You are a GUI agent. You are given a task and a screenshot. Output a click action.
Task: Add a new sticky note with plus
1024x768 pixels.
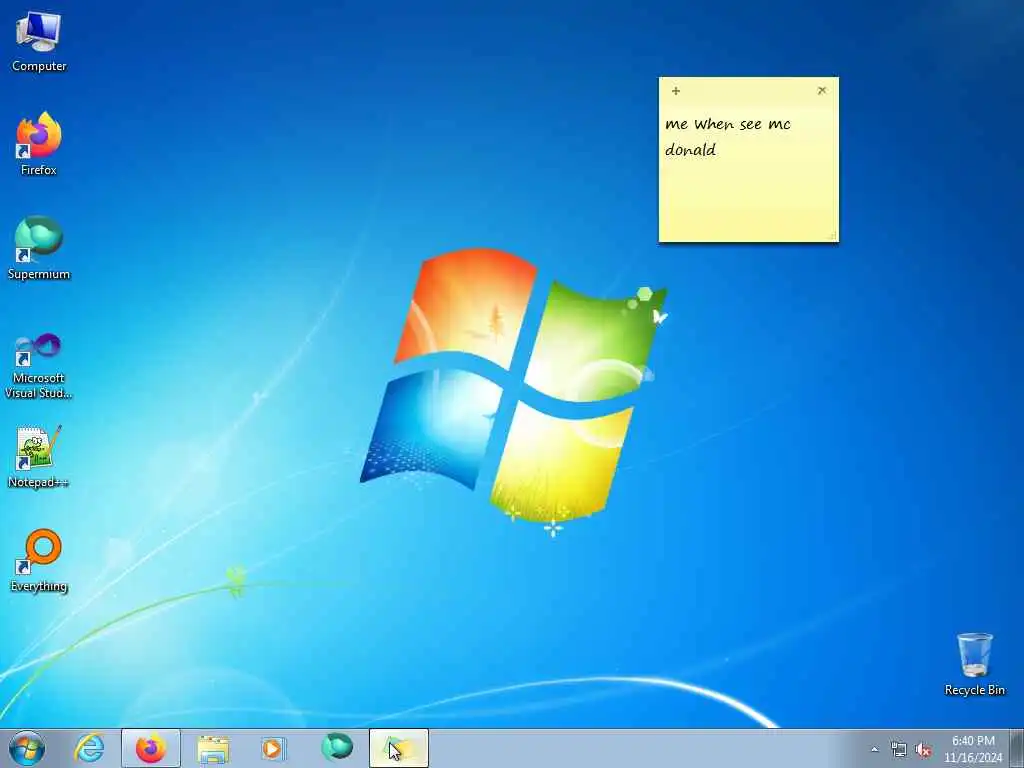pos(676,91)
